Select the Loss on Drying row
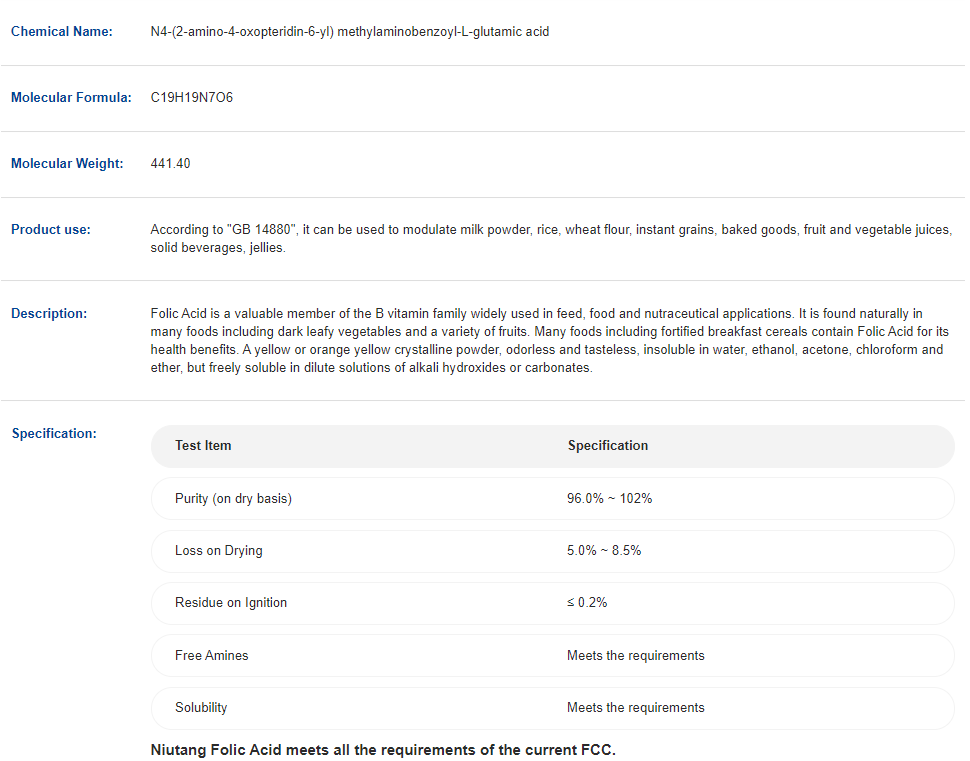This screenshot has width=970, height=761. 552,551
